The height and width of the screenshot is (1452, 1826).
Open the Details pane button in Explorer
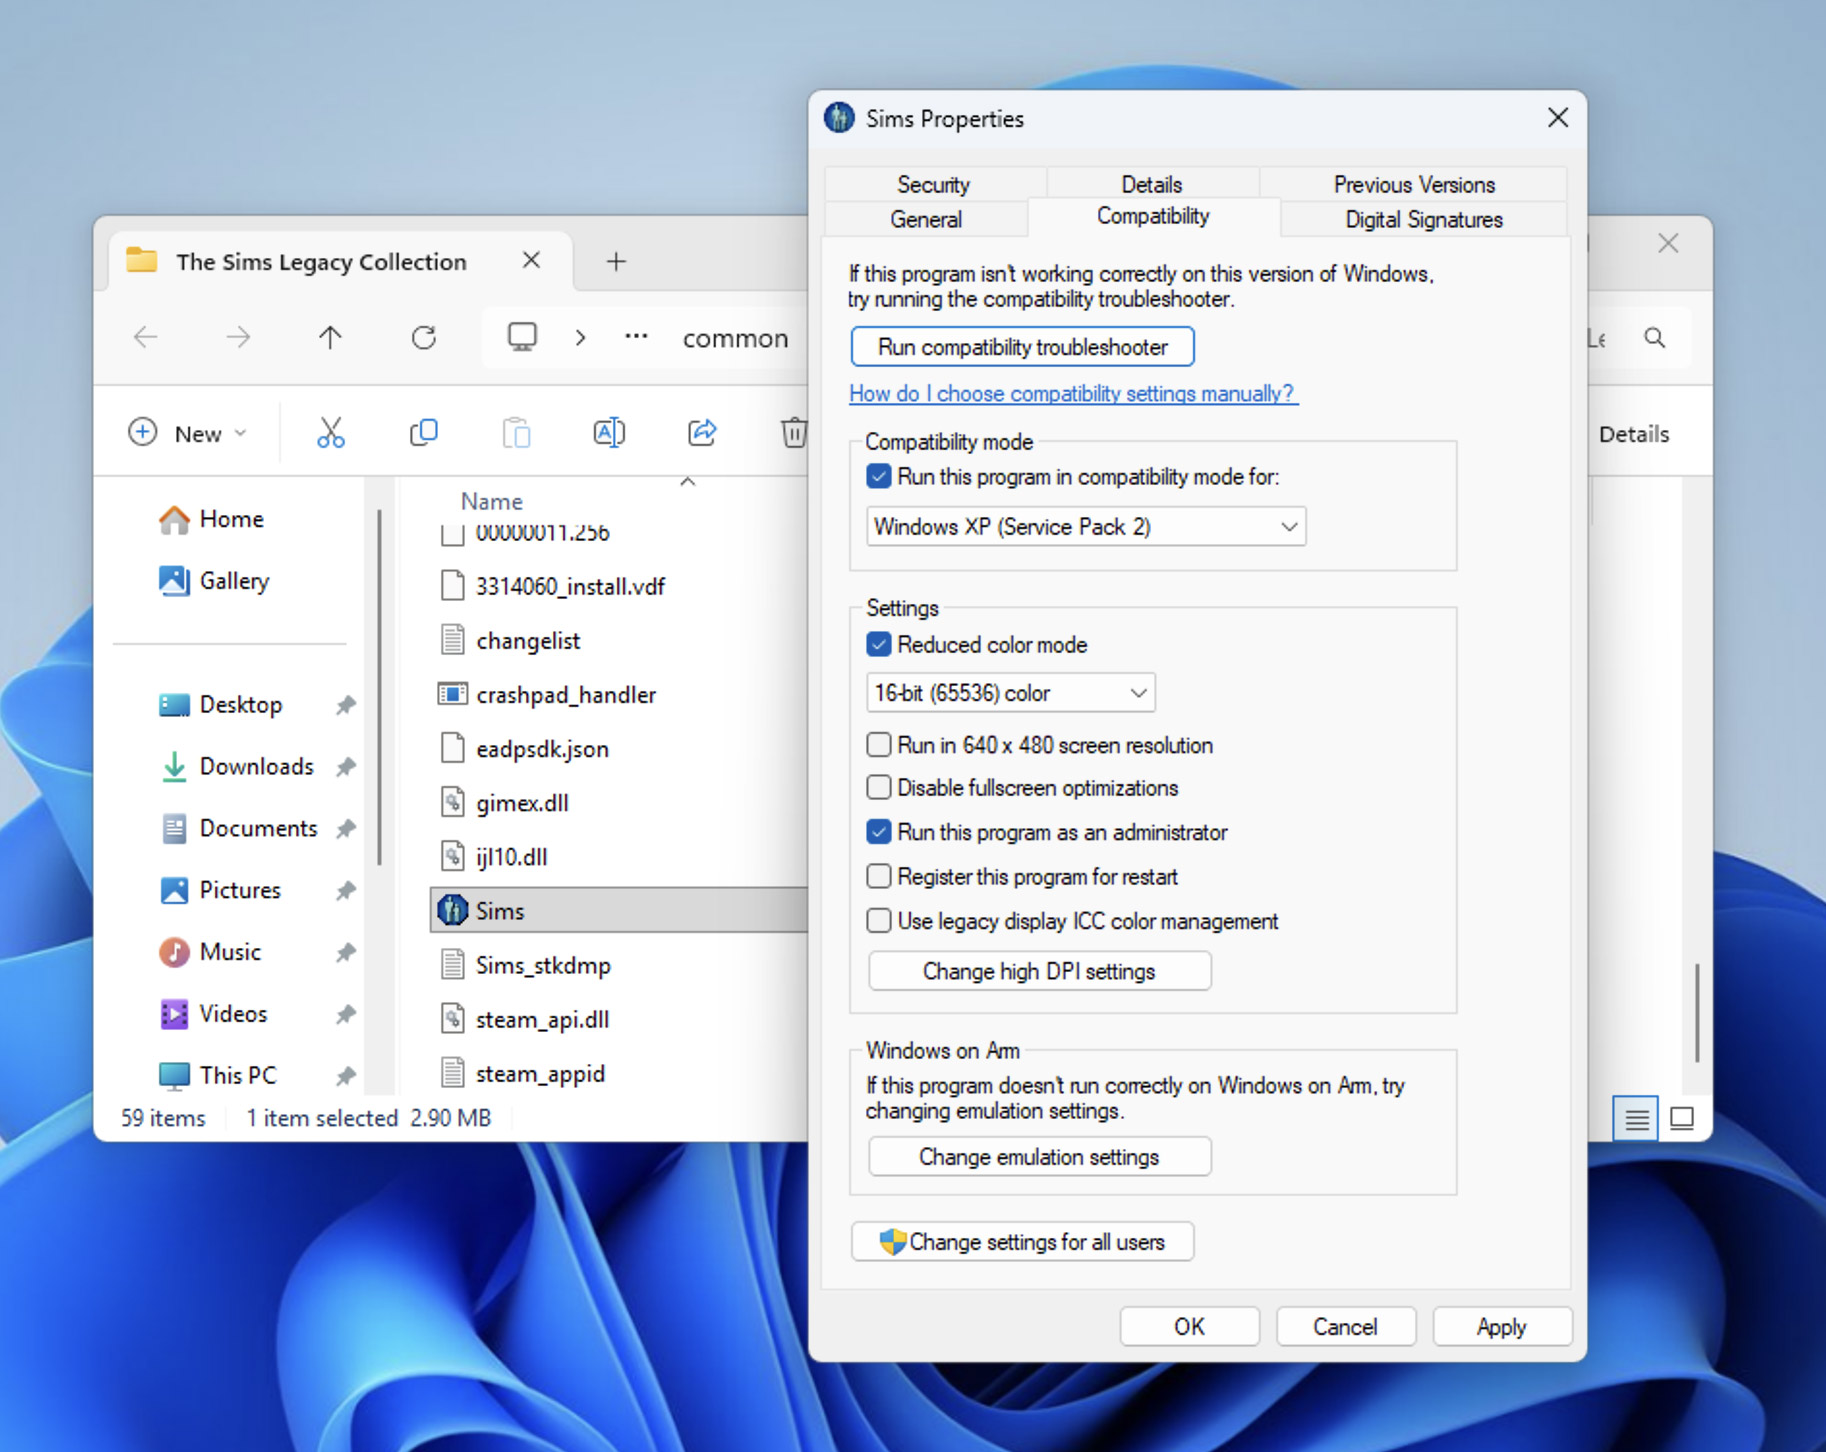click(x=1634, y=434)
